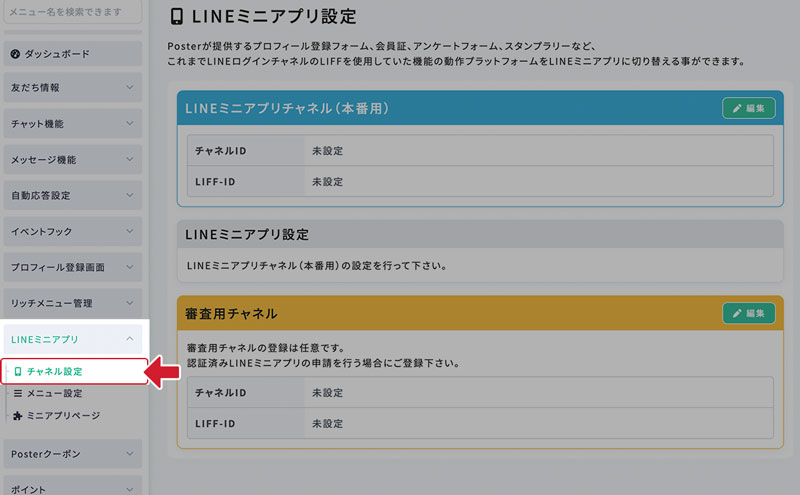The image size is (800, 495).
Task: Collapse the LINEミニアプリ menu
Action: tap(72, 340)
